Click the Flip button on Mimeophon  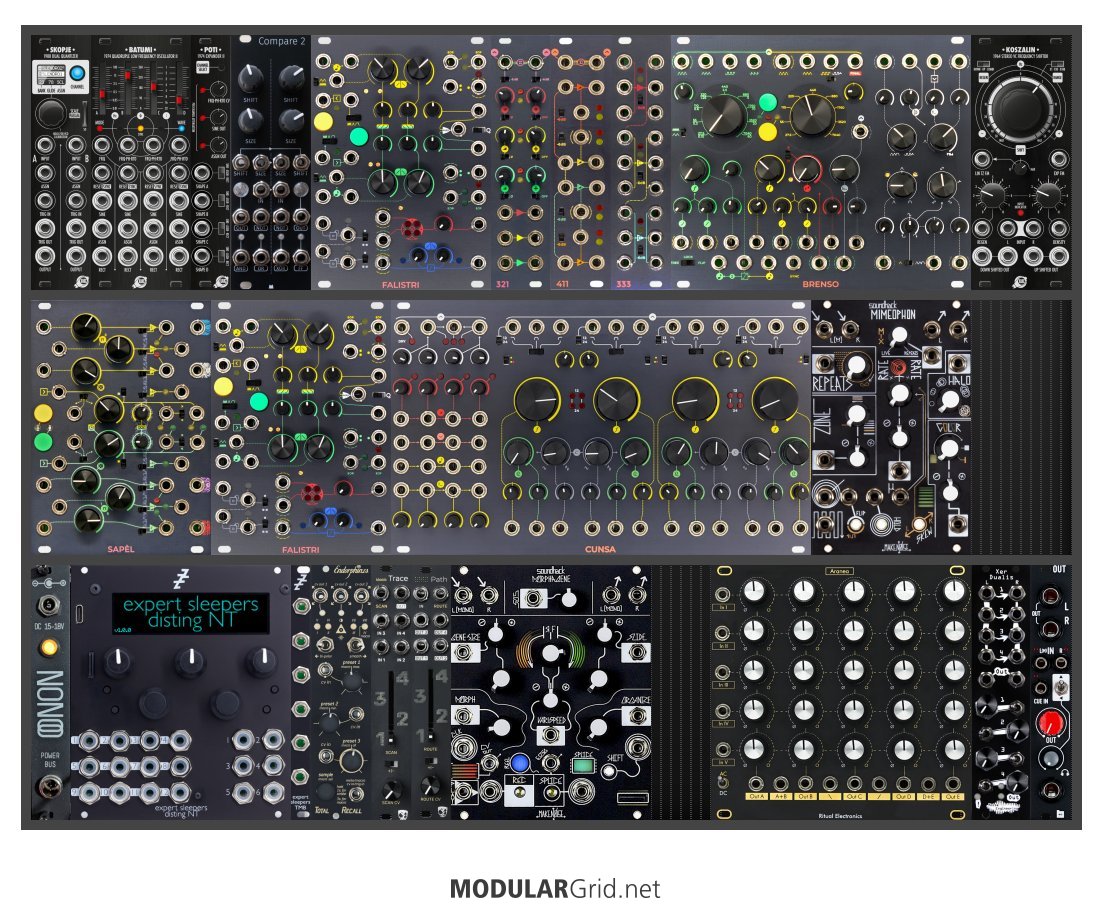coord(855,526)
